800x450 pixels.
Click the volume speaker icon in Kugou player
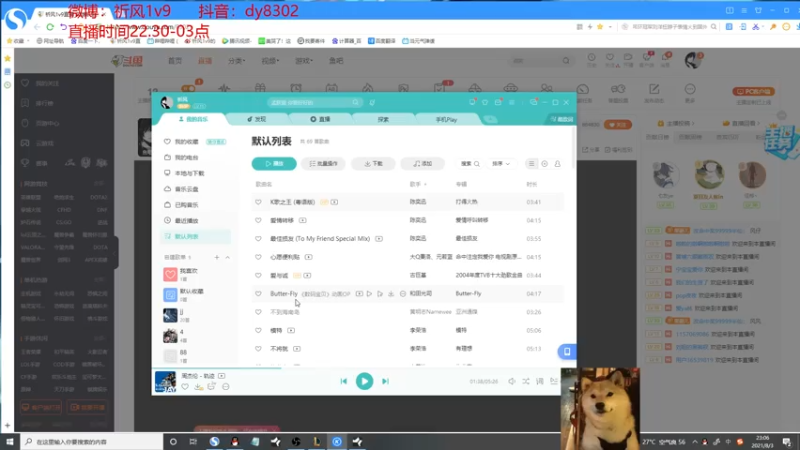(512, 381)
